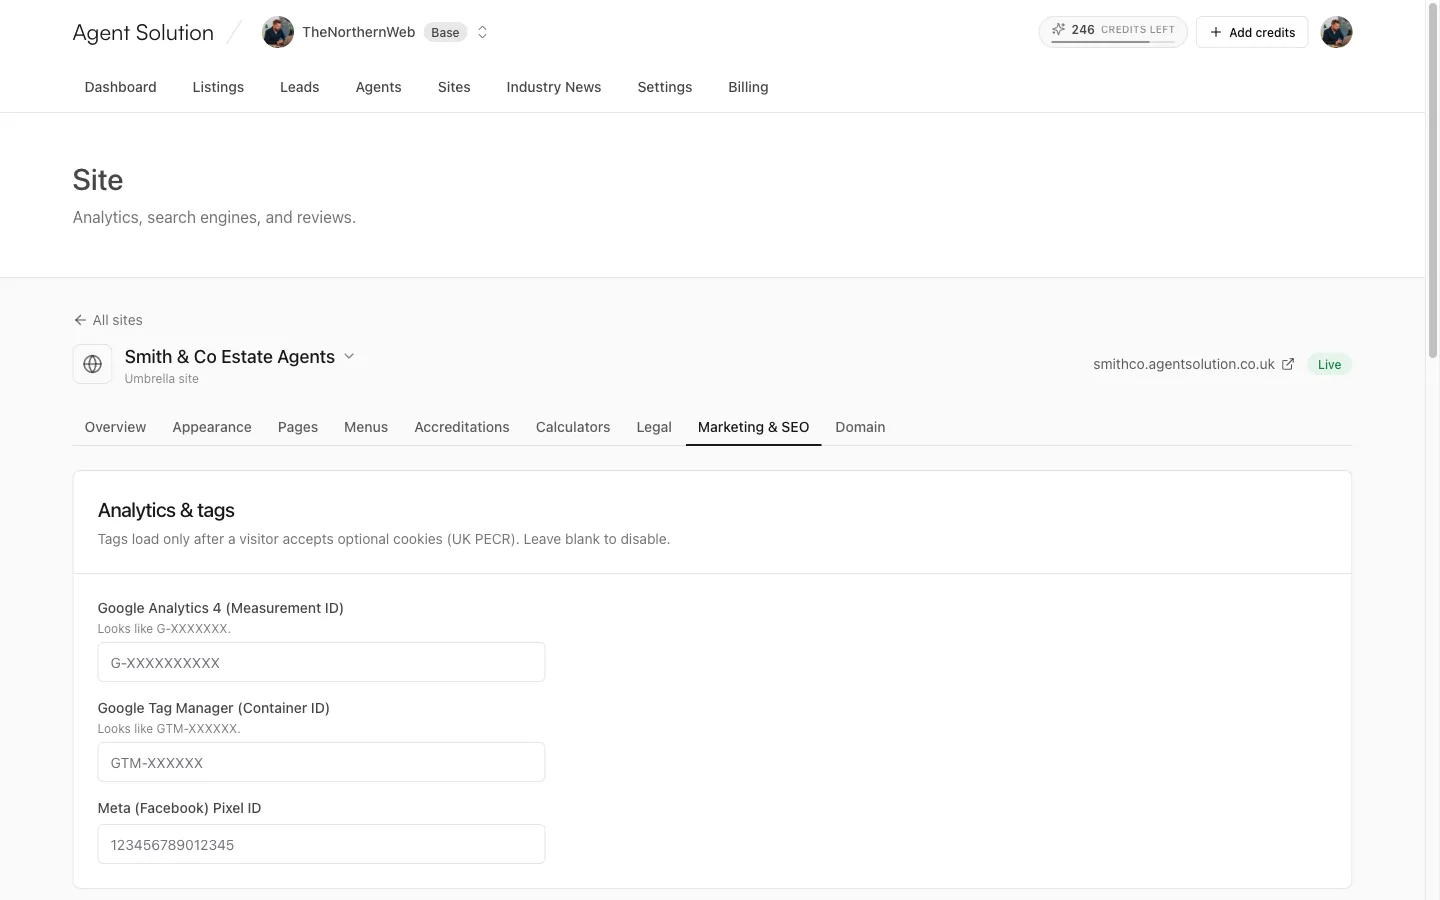Expand the workspace switcher chevrons
The image size is (1440, 900).
pos(482,32)
